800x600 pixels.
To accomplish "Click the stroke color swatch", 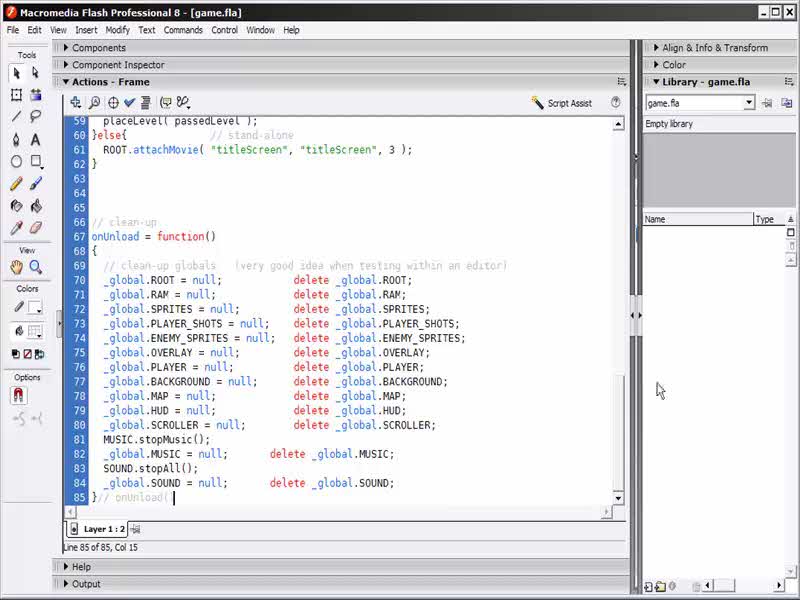I will (x=35, y=307).
